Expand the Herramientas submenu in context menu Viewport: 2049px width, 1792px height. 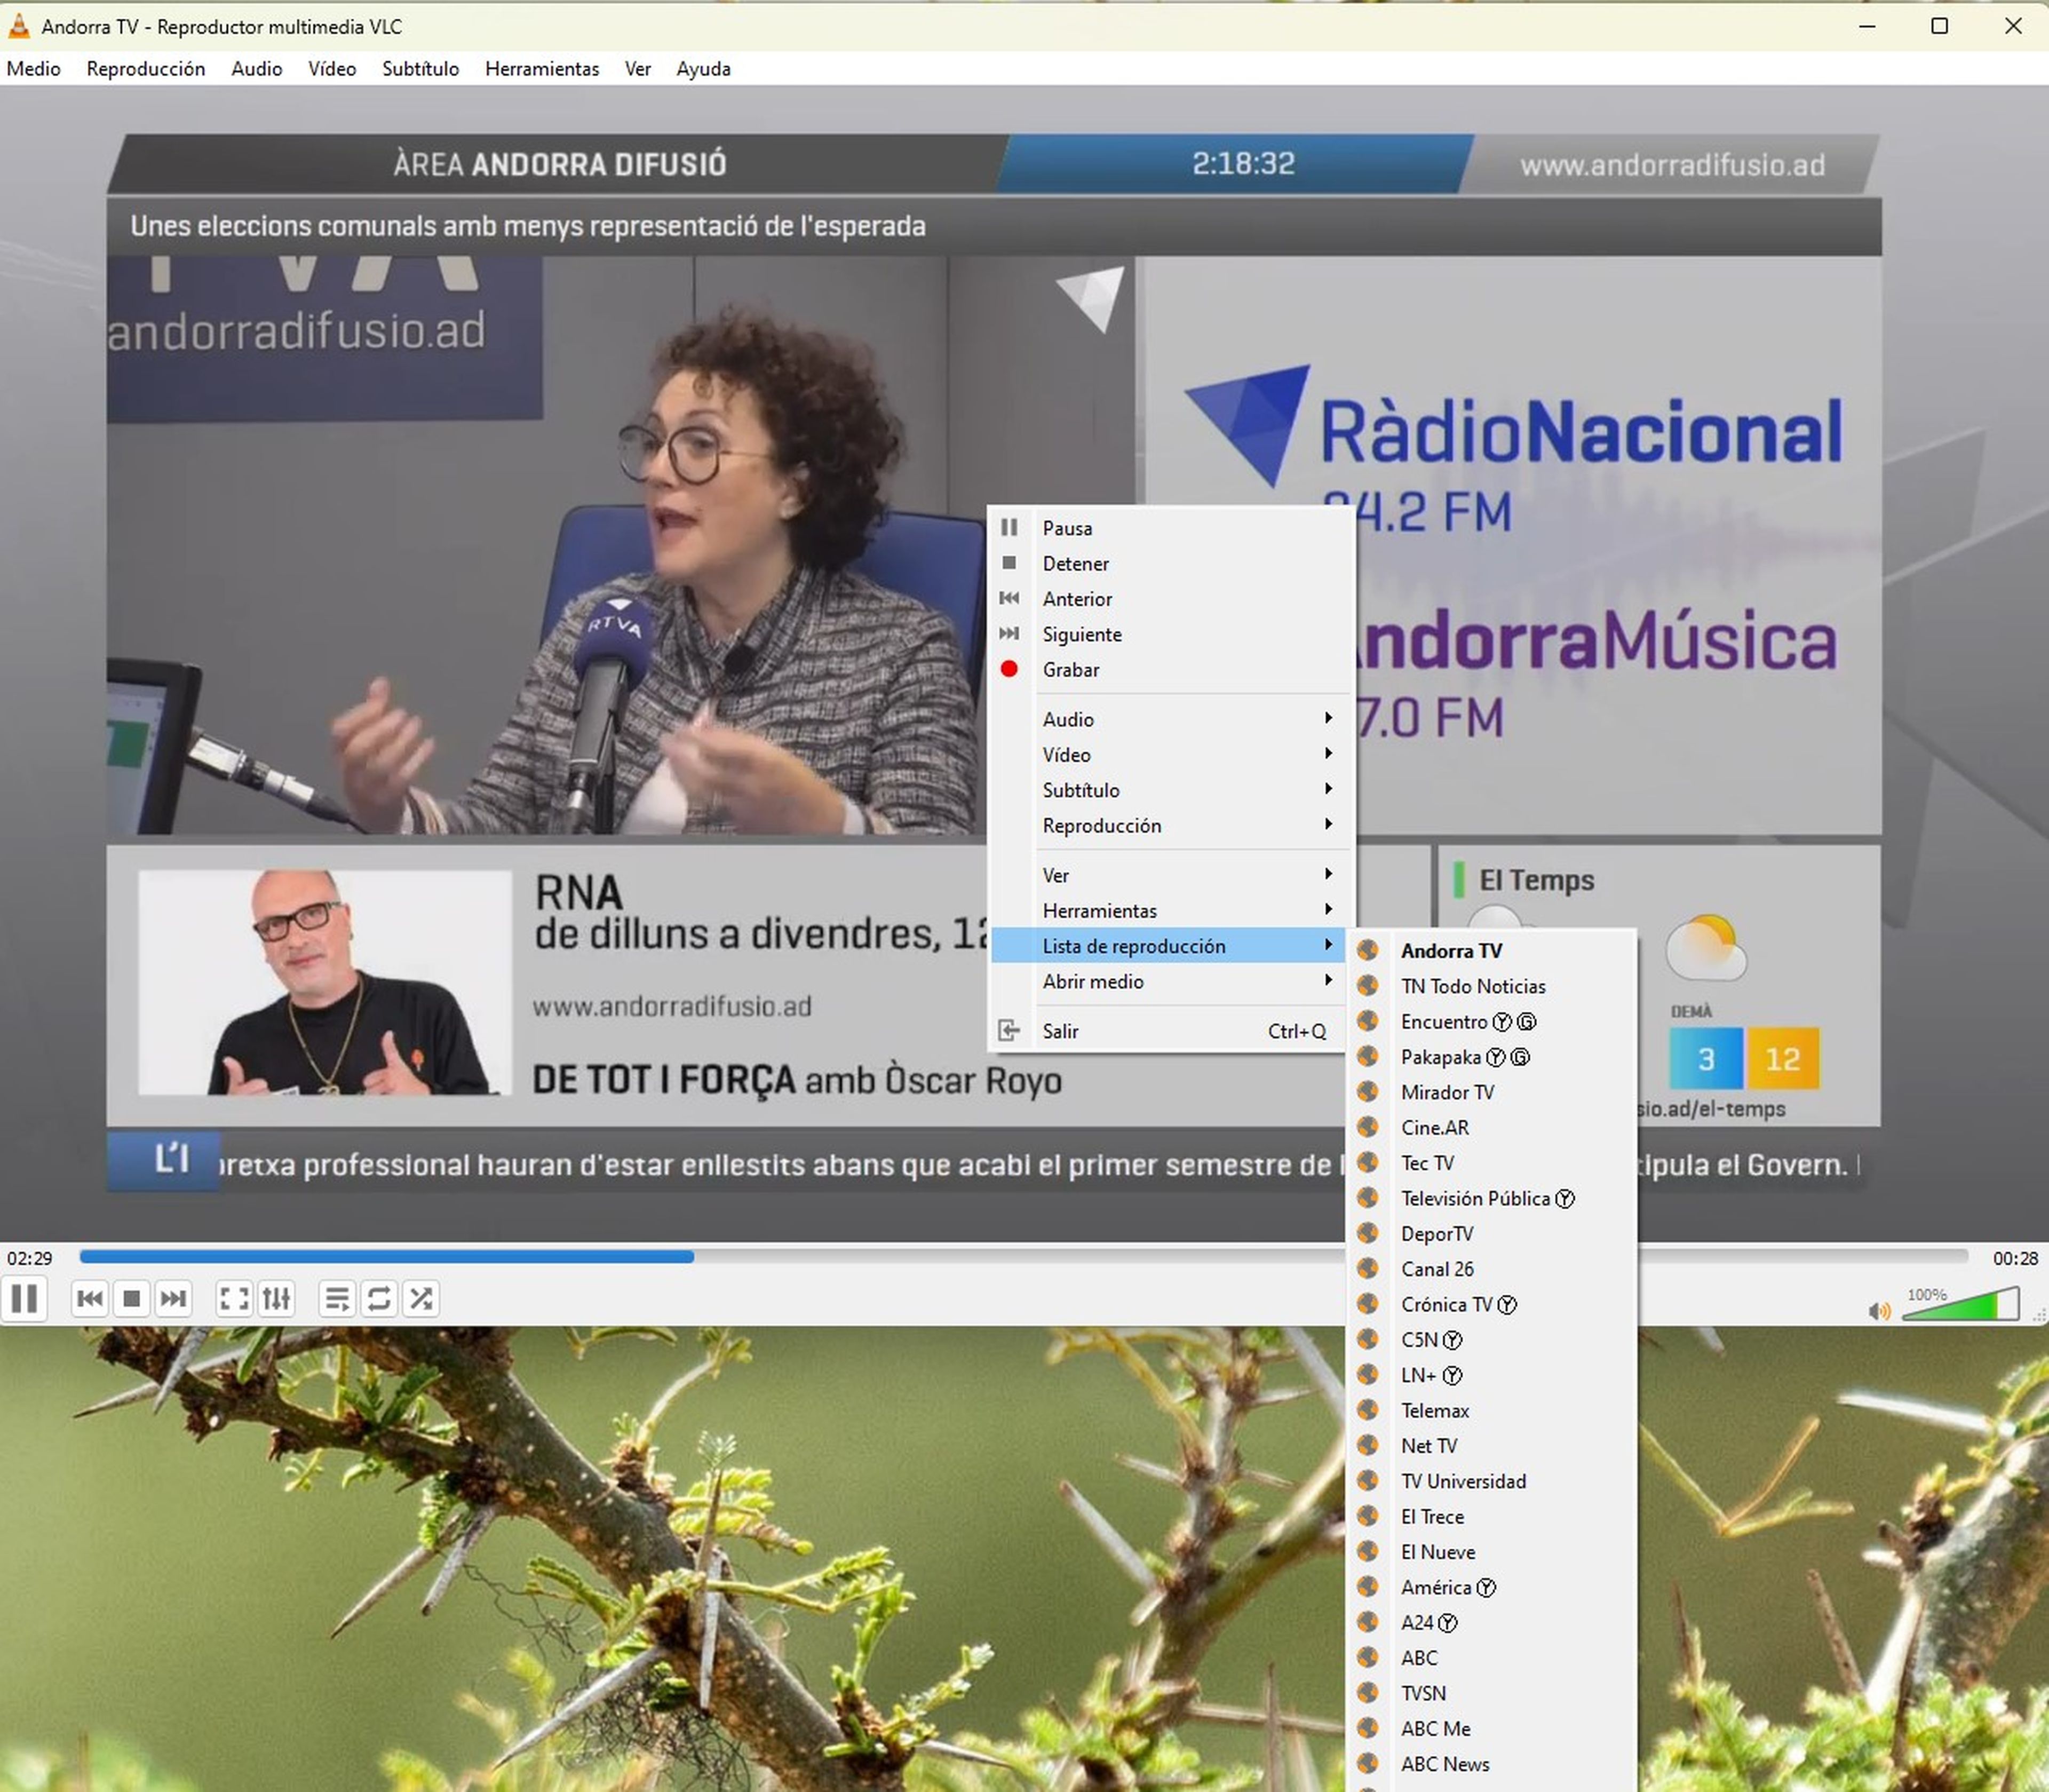pyautogui.click(x=1170, y=911)
